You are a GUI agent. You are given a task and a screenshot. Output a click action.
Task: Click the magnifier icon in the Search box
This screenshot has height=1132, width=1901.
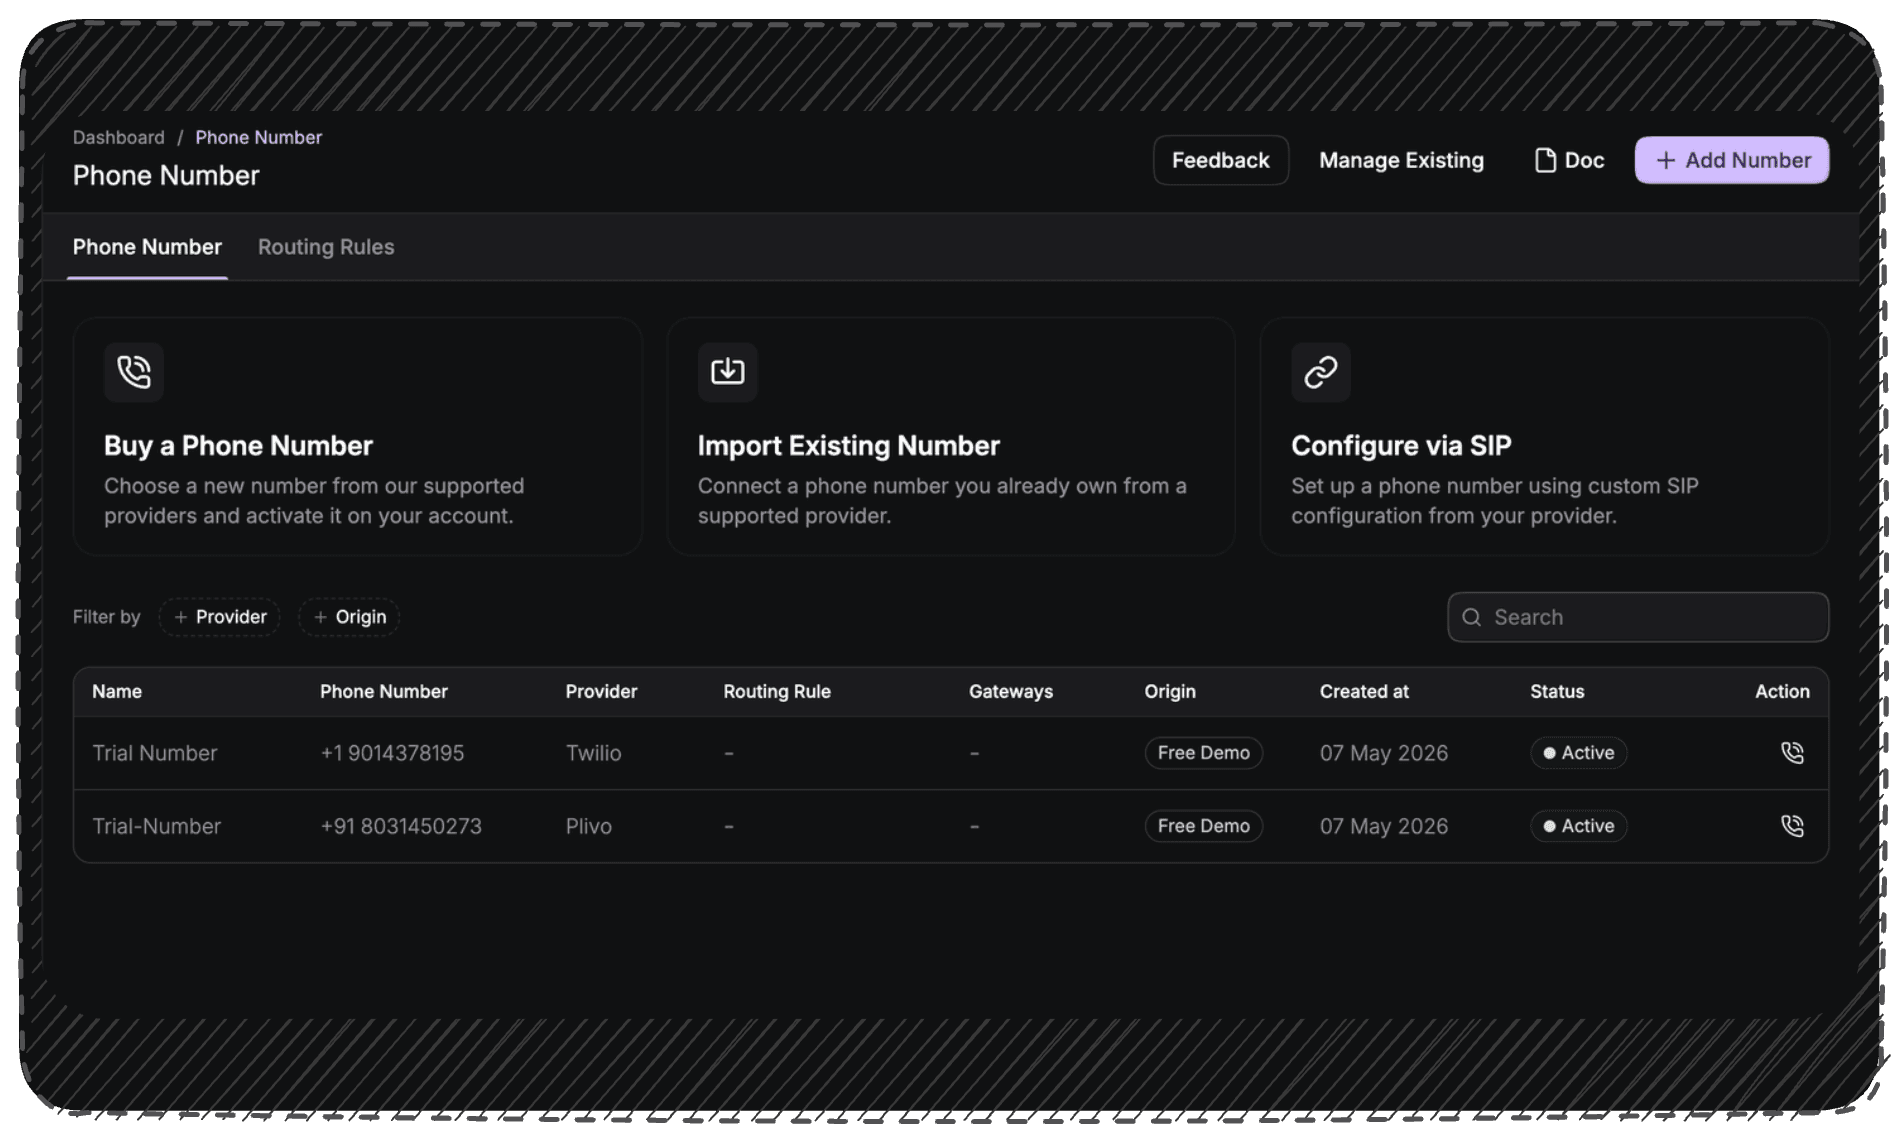coord(1471,617)
